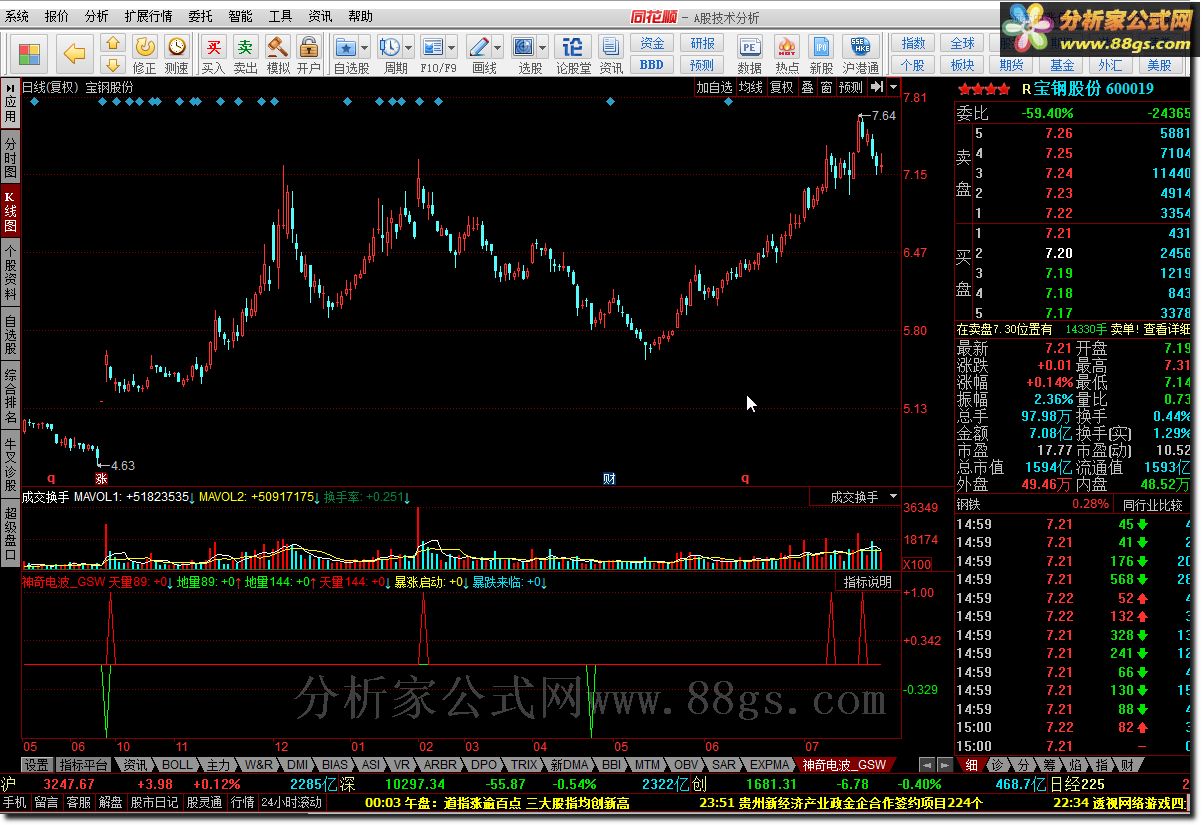Open the 报价 menu
Viewport: 1202px width, 825px height.
[x=57, y=17]
